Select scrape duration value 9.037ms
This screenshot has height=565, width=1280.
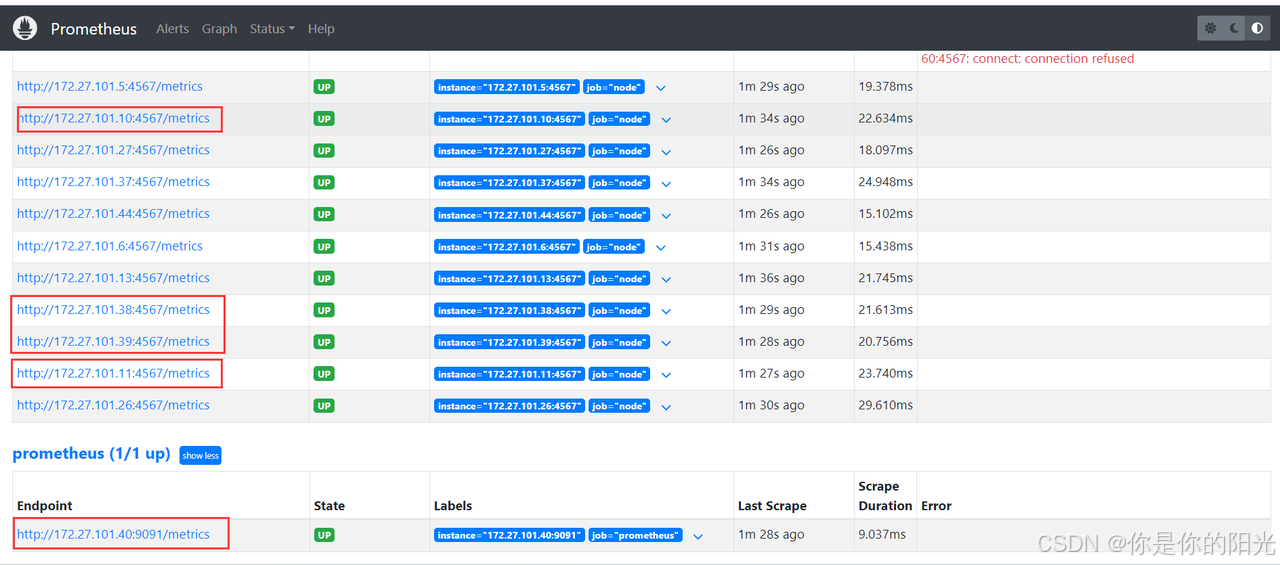[882, 534]
